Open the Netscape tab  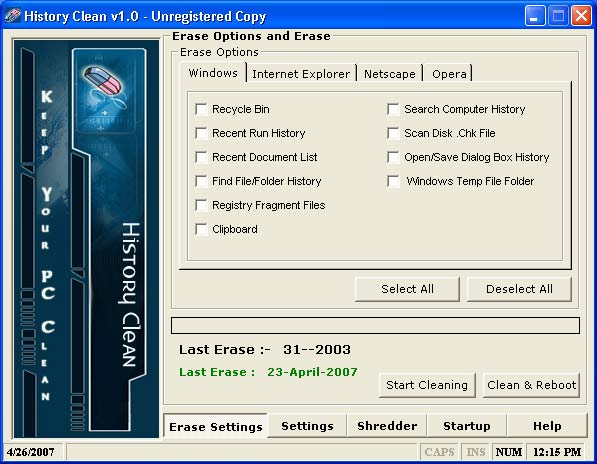point(389,74)
